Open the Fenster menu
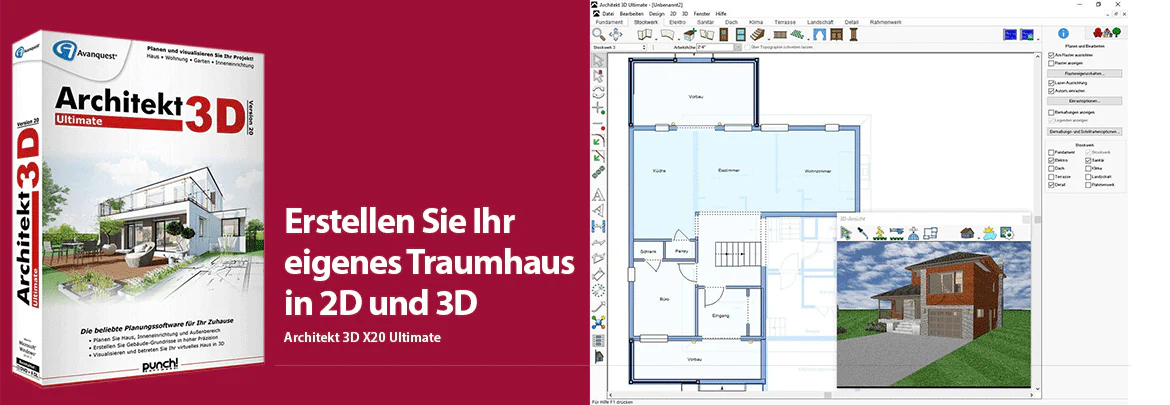This screenshot has width=1170, height=405. pos(702,13)
